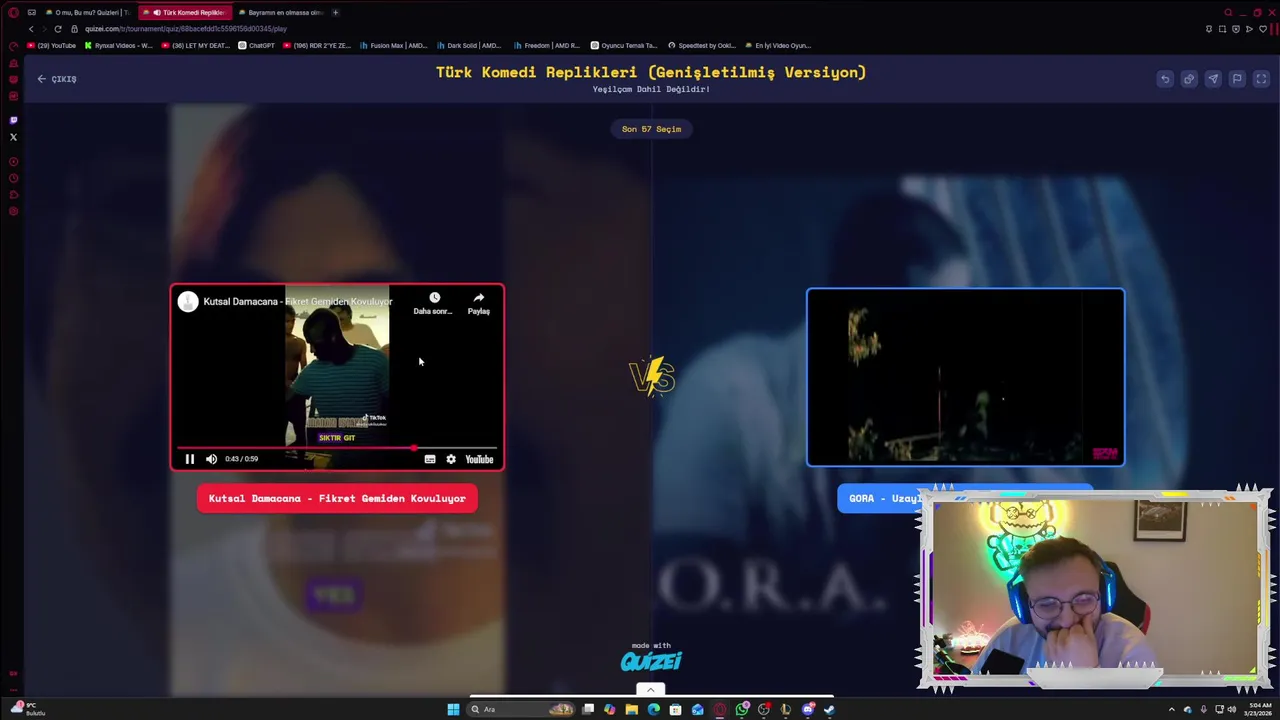The image size is (1280, 720).
Task: Click Paylaş share icon on video
Action: point(479,303)
